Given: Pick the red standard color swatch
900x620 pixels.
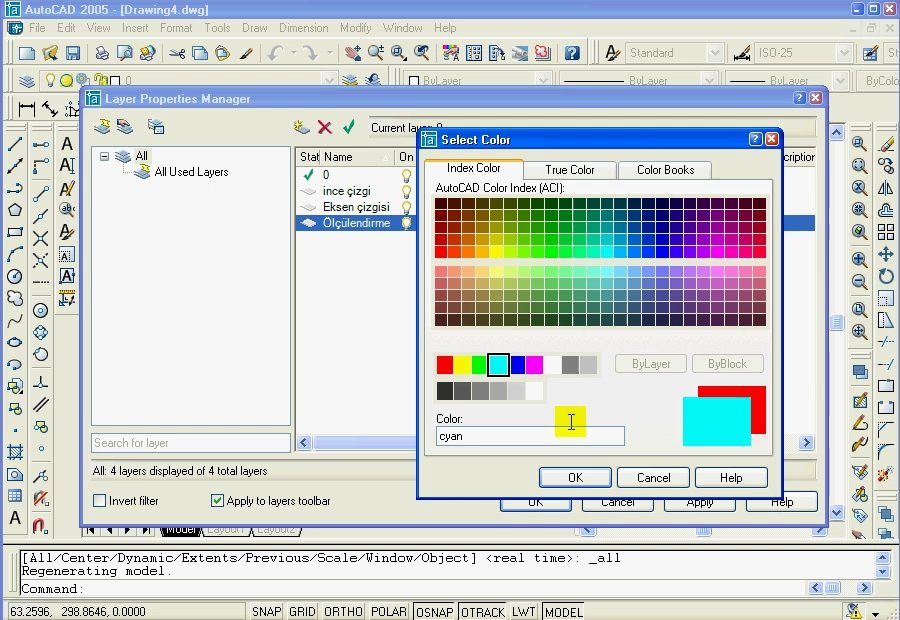Looking at the screenshot, I should tap(445, 365).
